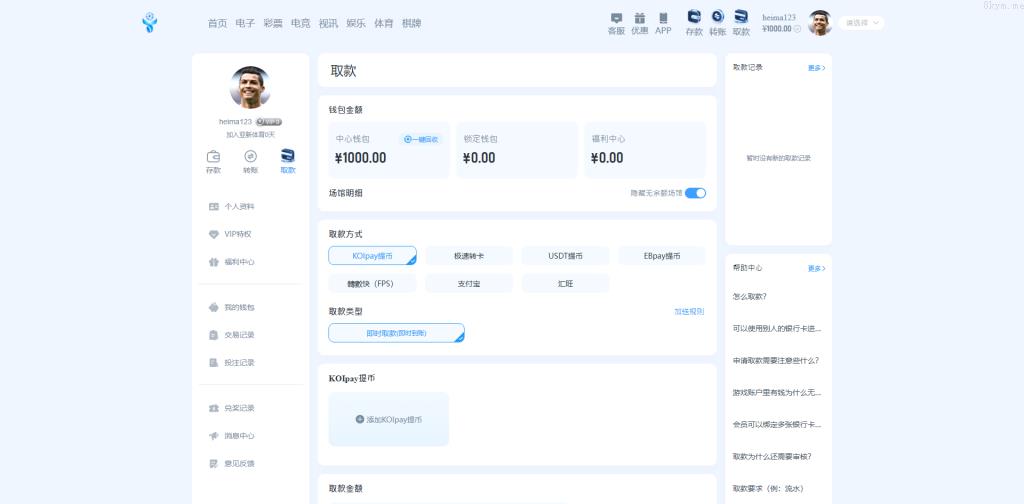Expand balance chevron beside ¥1000.00 in header

797,29
